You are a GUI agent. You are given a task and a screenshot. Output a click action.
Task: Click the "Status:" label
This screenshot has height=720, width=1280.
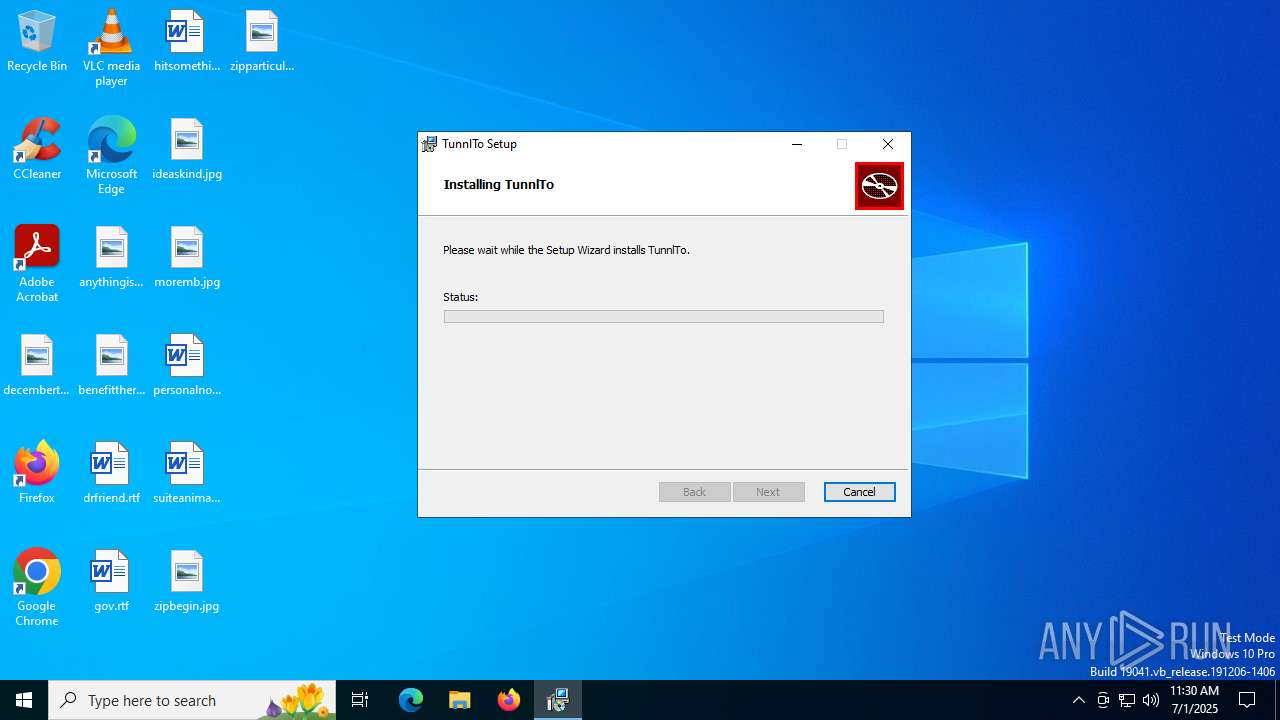tap(460, 297)
